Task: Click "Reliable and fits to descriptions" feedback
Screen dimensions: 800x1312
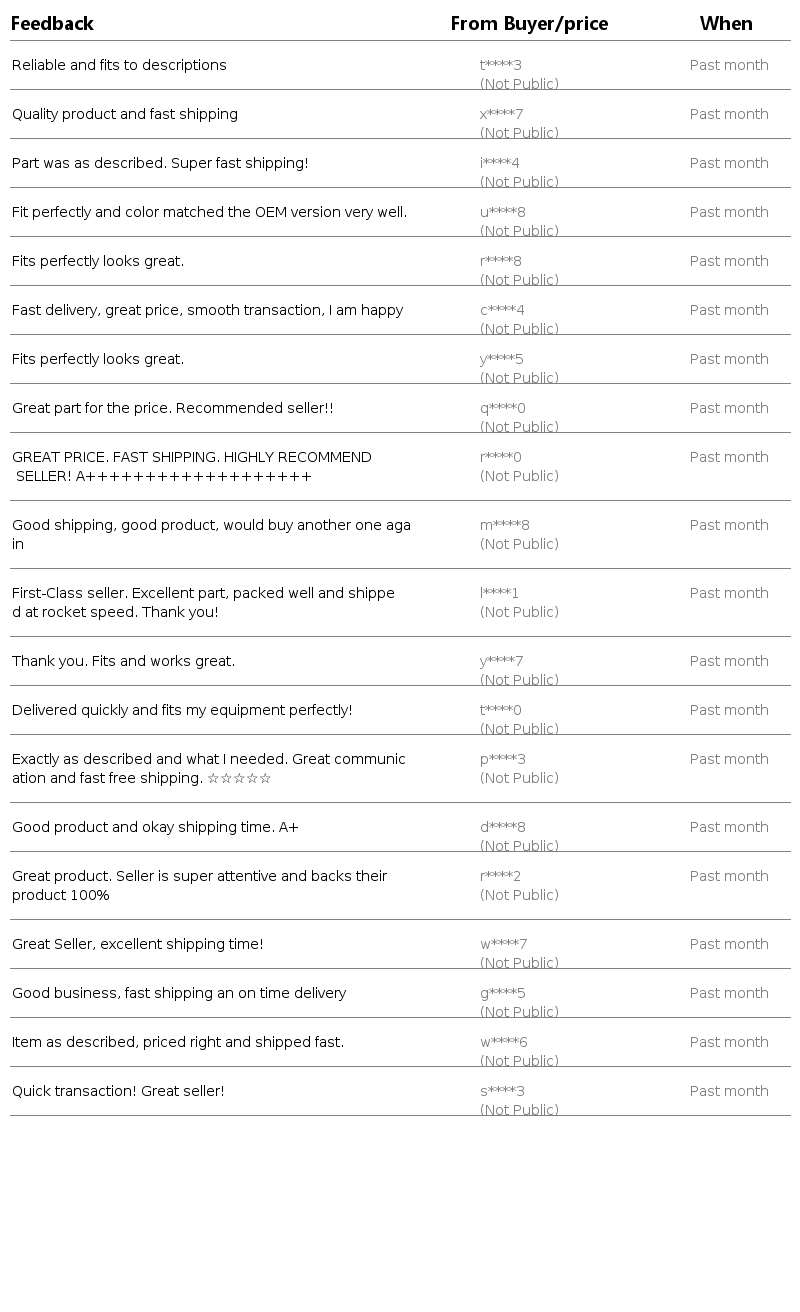Action: point(119,65)
